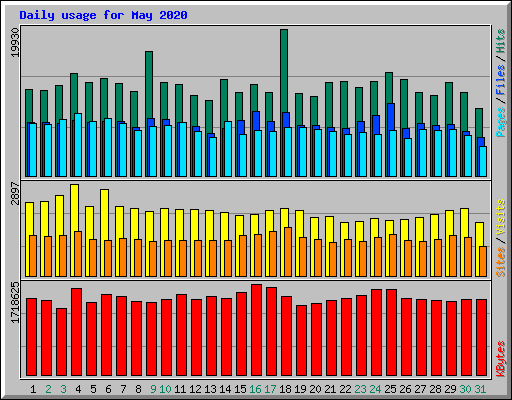The image size is (512, 400).
Task: Click the day 18 x-axis label
Action: (x=285, y=389)
